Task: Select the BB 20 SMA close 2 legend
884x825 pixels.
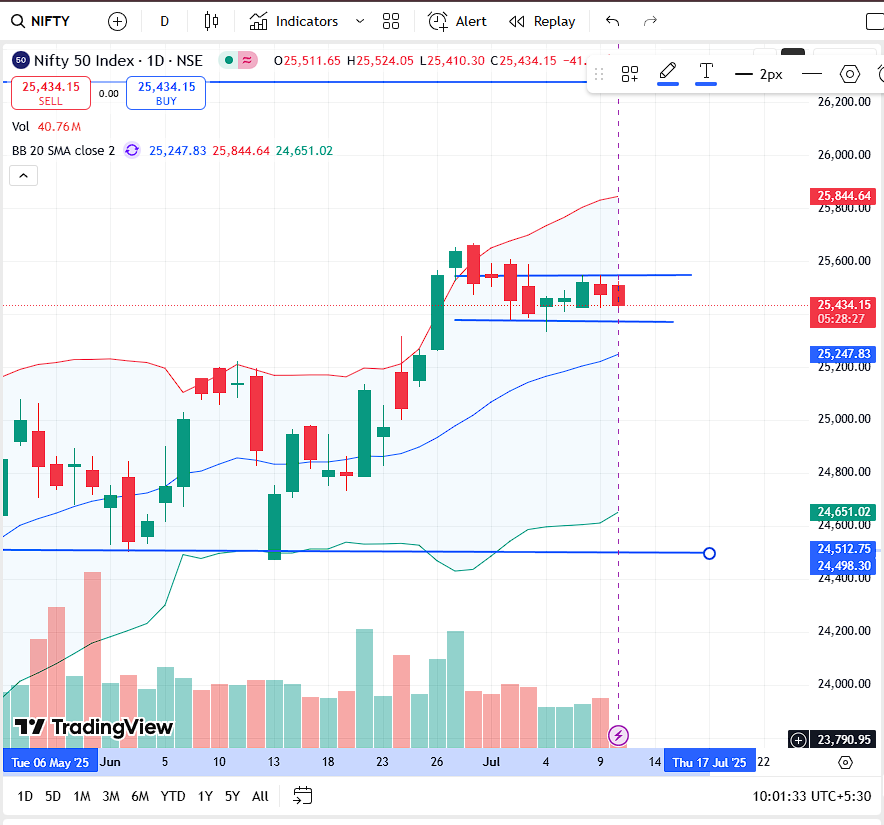Action: click(63, 151)
